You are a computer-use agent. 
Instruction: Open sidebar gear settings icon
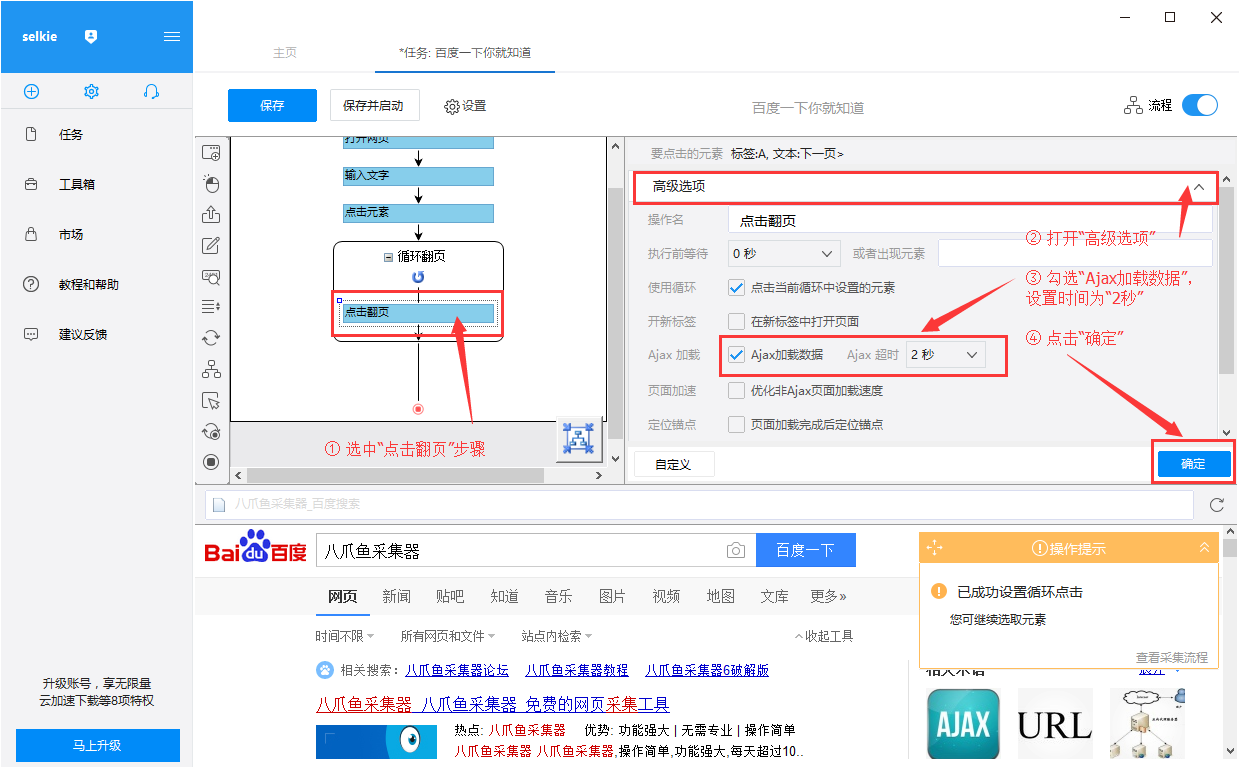91,91
